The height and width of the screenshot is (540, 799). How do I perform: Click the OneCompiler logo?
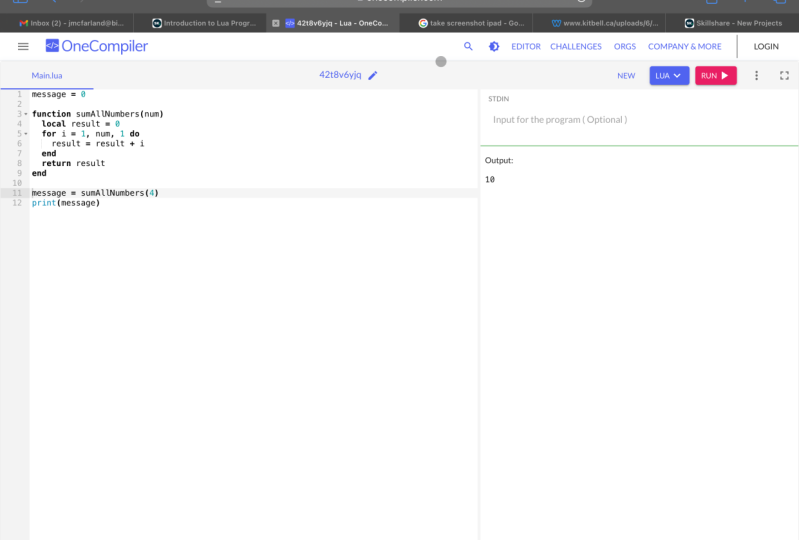pyautogui.click(x=97, y=46)
